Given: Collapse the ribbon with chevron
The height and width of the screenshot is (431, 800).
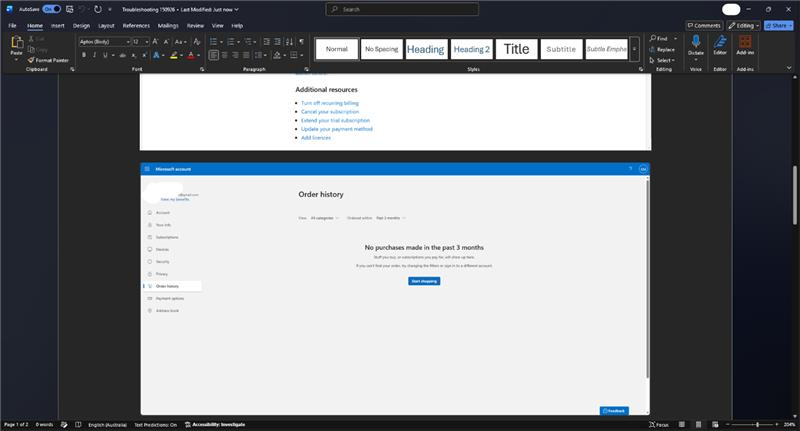Looking at the screenshot, I should [x=789, y=68].
